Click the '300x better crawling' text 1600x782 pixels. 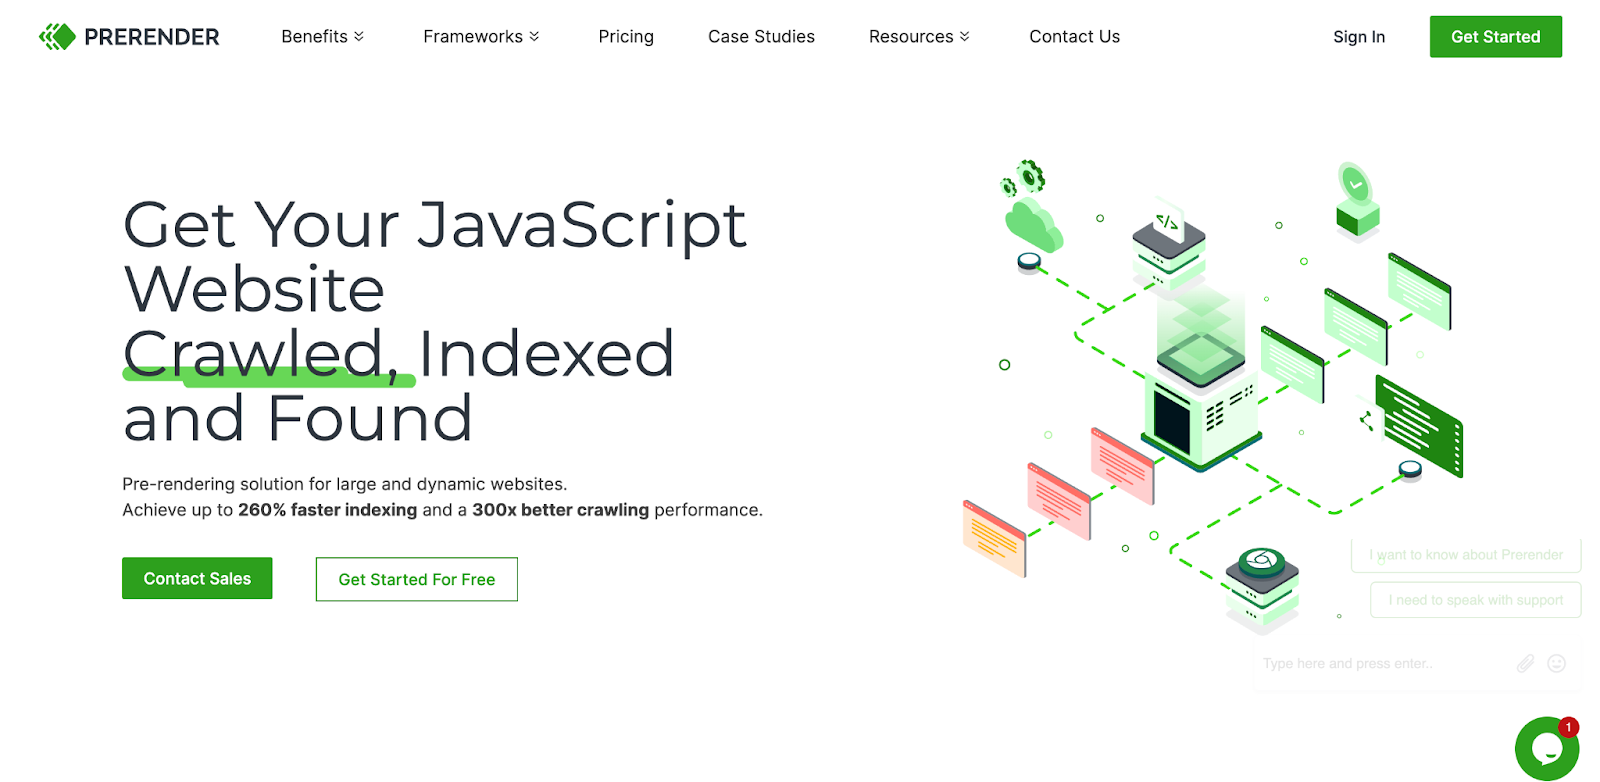(560, 510)
